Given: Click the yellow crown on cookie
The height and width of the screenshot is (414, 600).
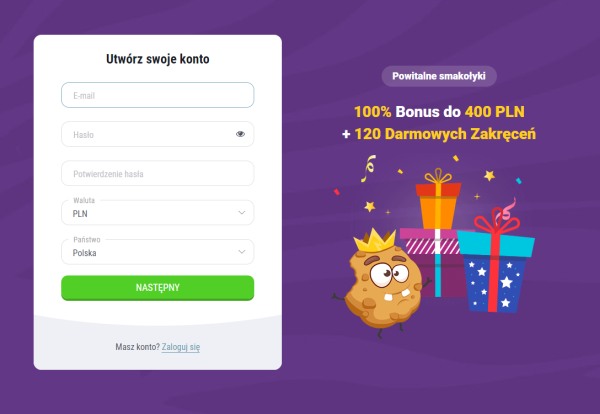Looking at the screenshot, I should point(375,240).
